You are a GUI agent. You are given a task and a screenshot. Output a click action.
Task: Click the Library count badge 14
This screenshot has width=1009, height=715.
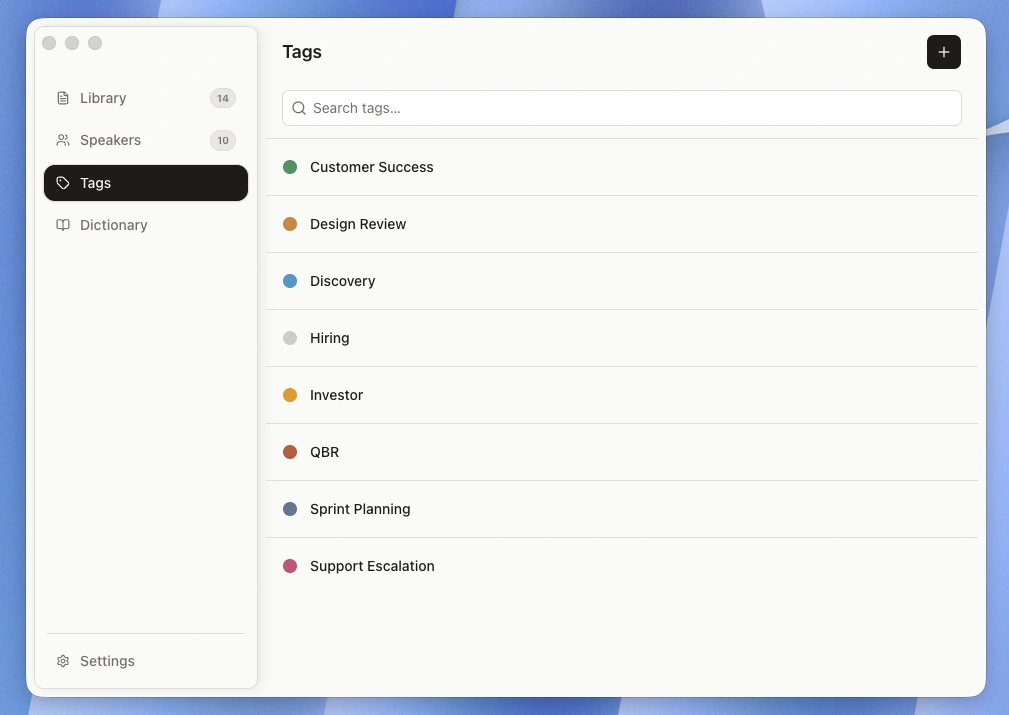223,98
